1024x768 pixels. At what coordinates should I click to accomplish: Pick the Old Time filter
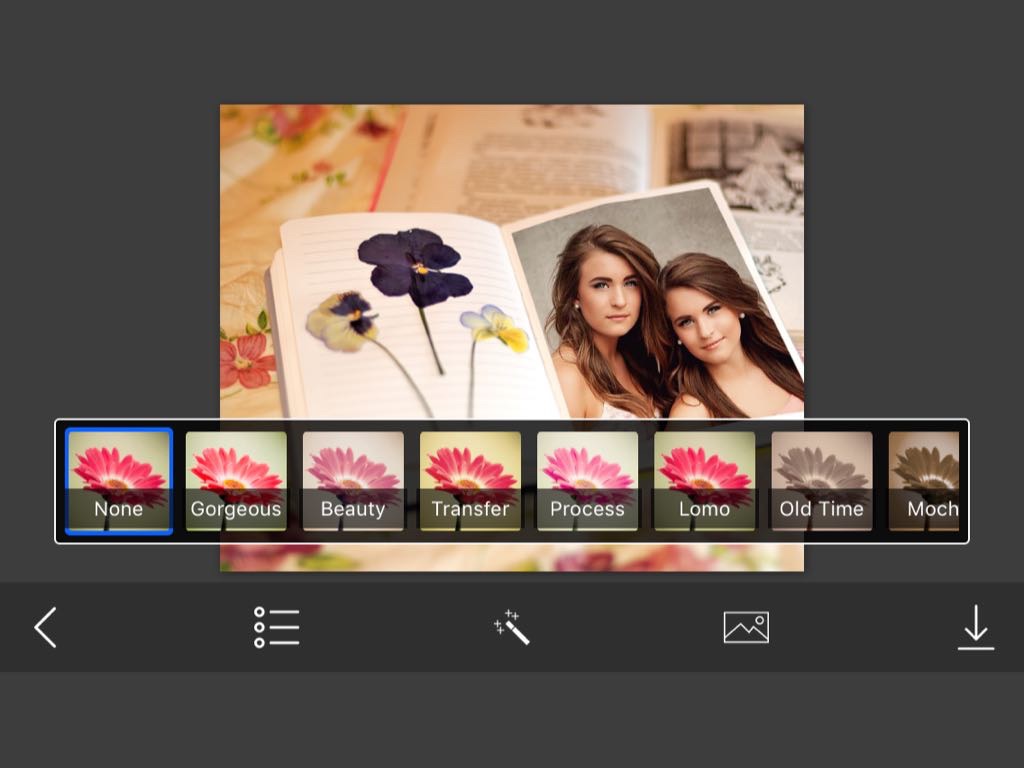point(821,481)
